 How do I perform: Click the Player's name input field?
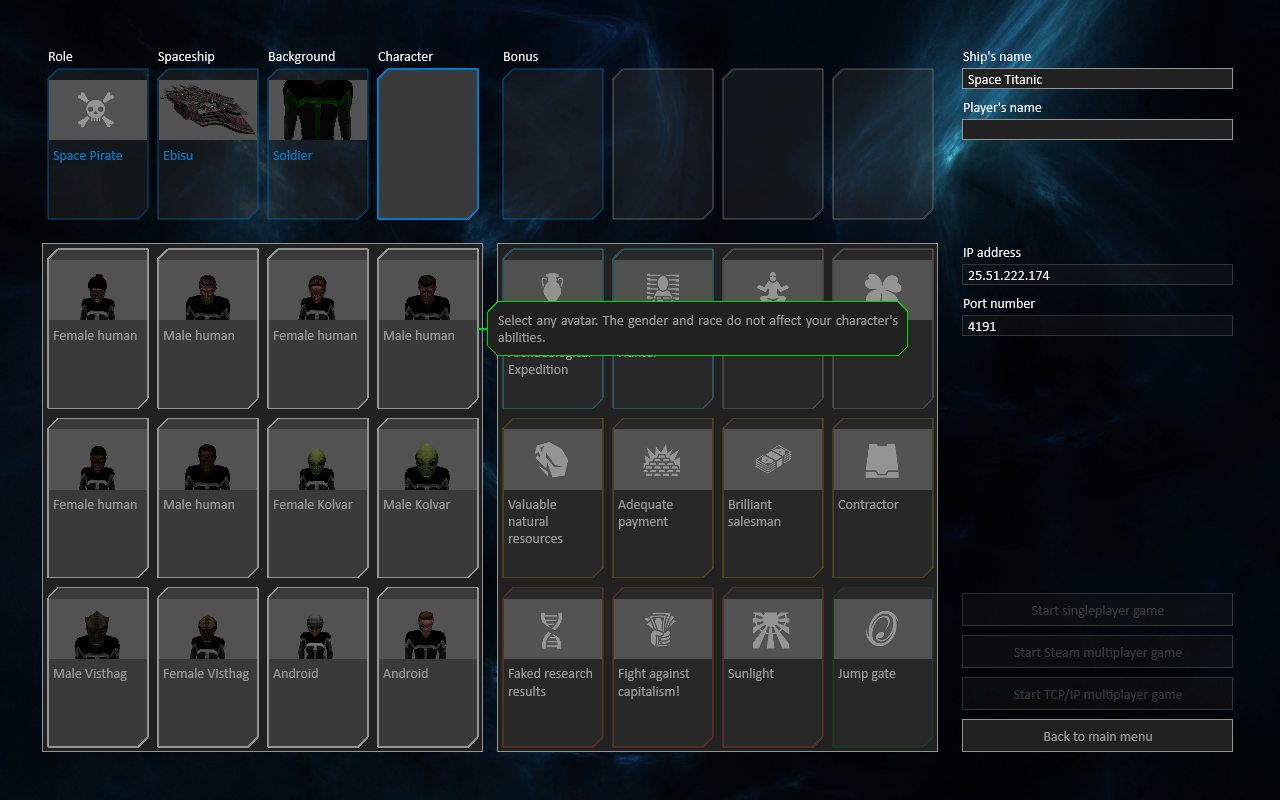1097,130
